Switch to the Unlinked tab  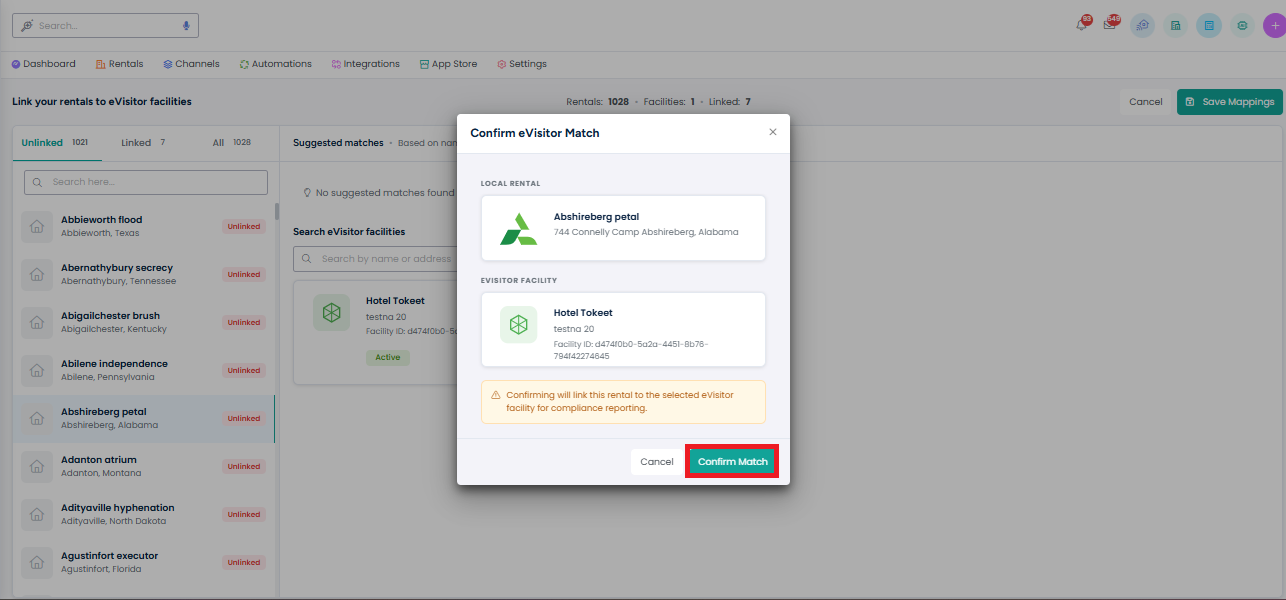tap(55, 143)
